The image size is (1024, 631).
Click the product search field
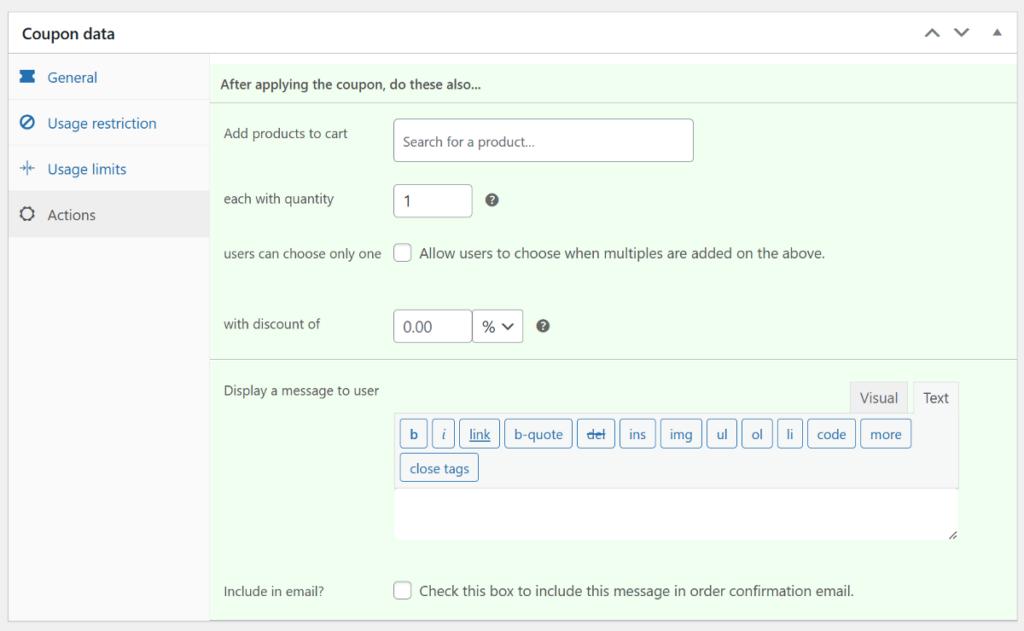(x=543, y=140)
